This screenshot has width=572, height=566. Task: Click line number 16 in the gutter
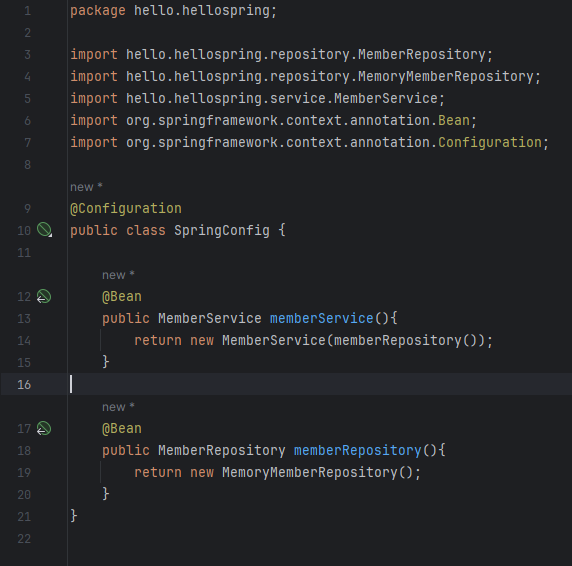[24, 384]
